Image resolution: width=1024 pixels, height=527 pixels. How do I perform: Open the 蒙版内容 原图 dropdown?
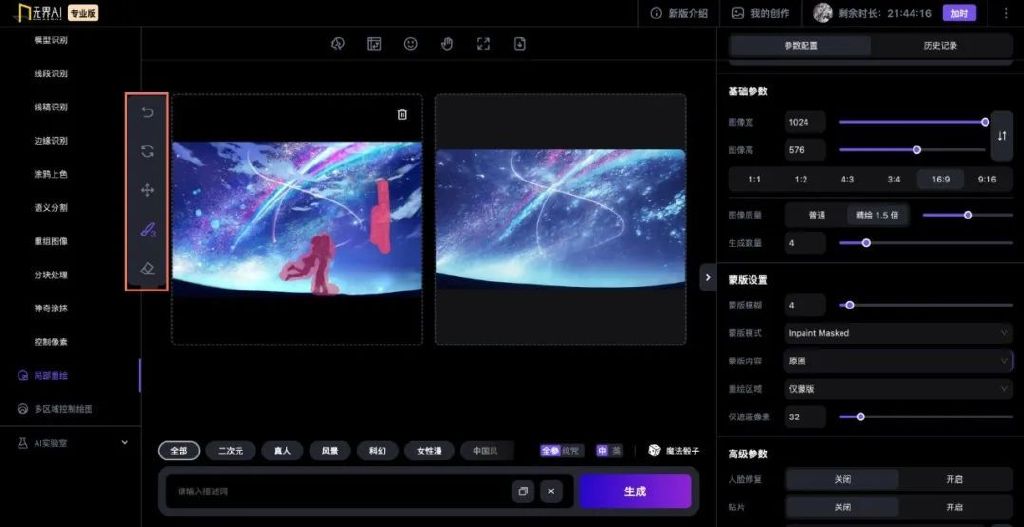pyautogui.click(x=899, y=360)
